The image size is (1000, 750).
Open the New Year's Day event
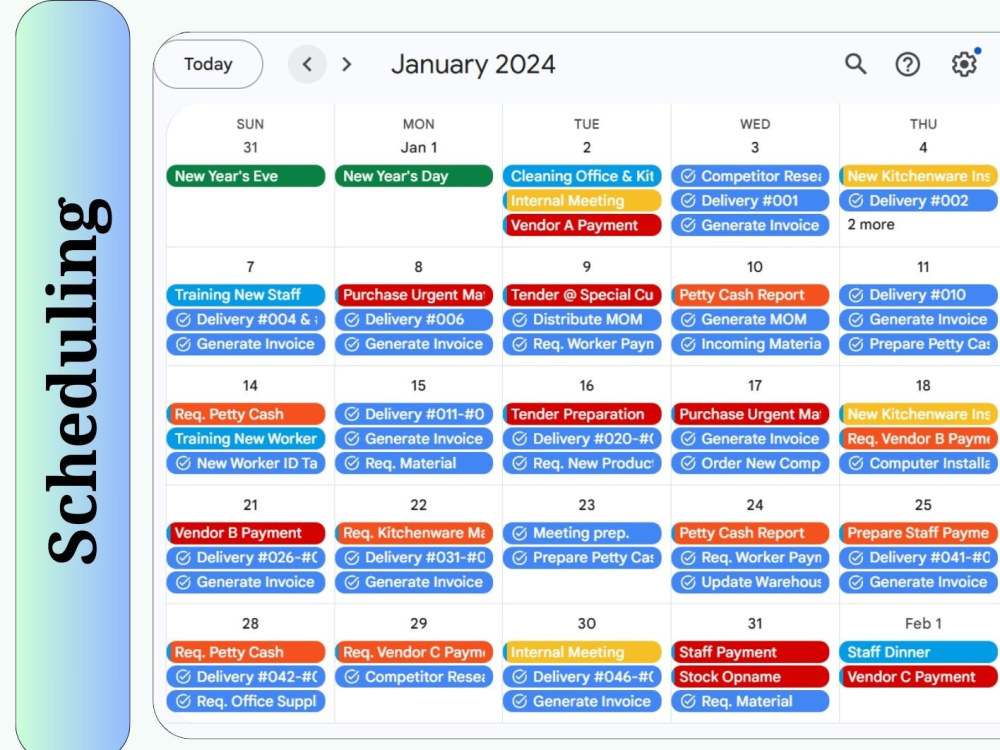point(414,176)
